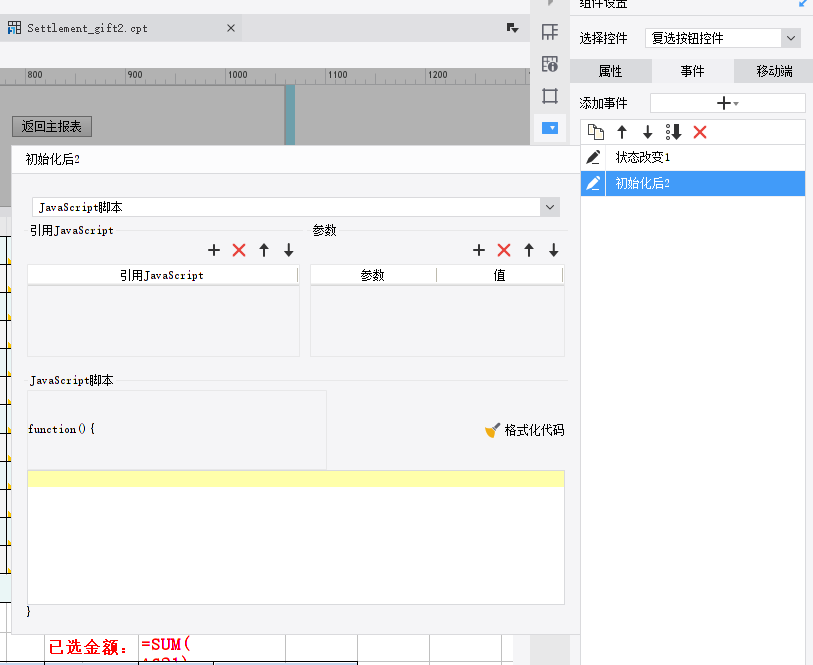Copy the selected event in list
Viewport: 813px width, 665px height.
point(596,132)
